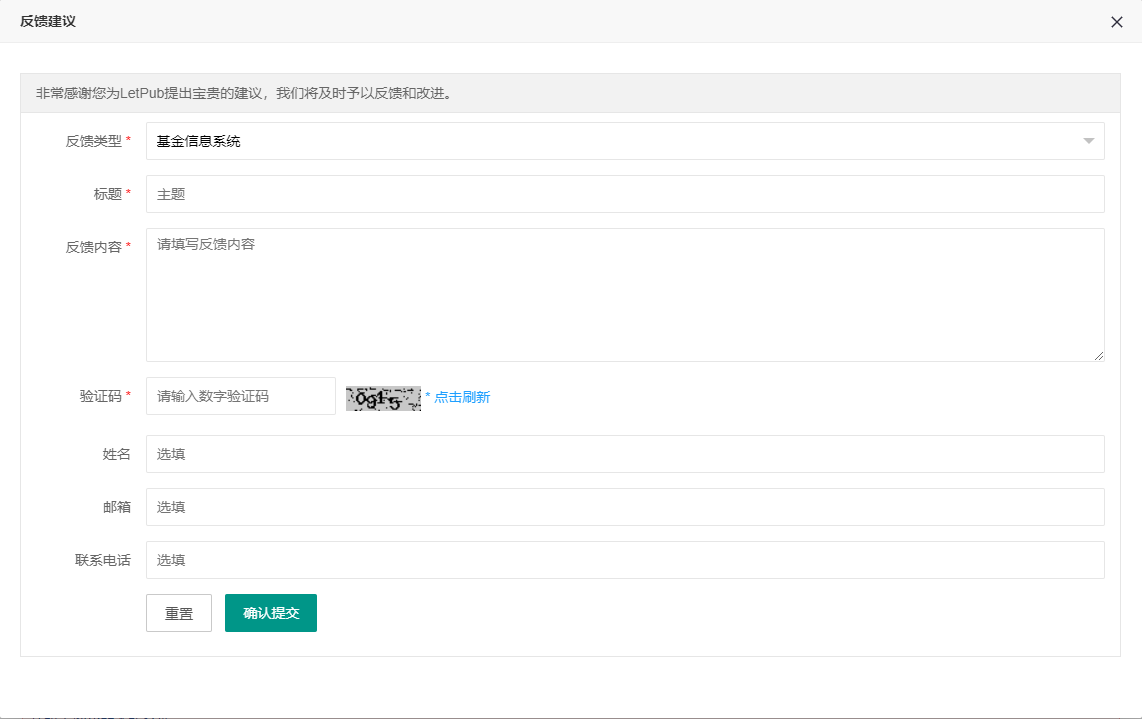Image resolution: width=1142 pixels, height=719 pixels.
Task: Select the 联系电话 input field
Action: [x=625, y=560]
